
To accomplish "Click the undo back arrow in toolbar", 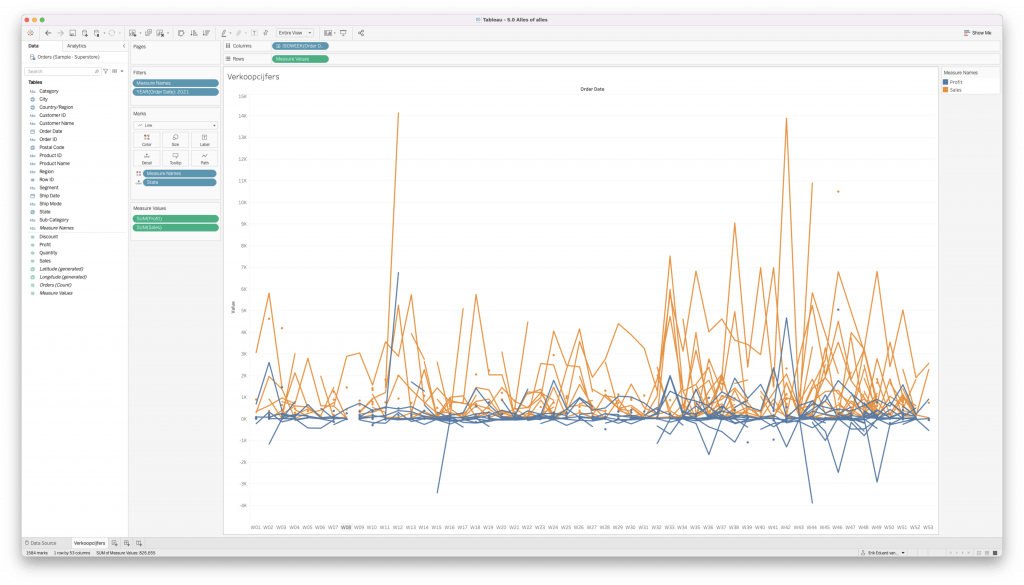I will [x=48, y=33].
